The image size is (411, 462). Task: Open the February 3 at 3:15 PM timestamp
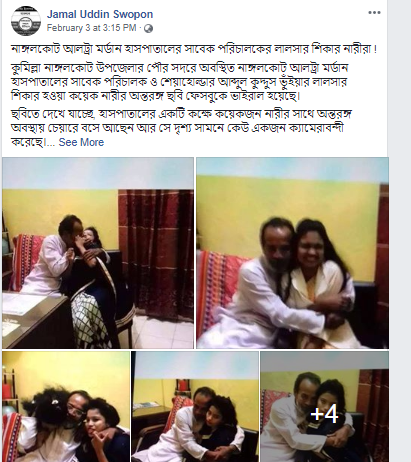click(x=91, y=28)
